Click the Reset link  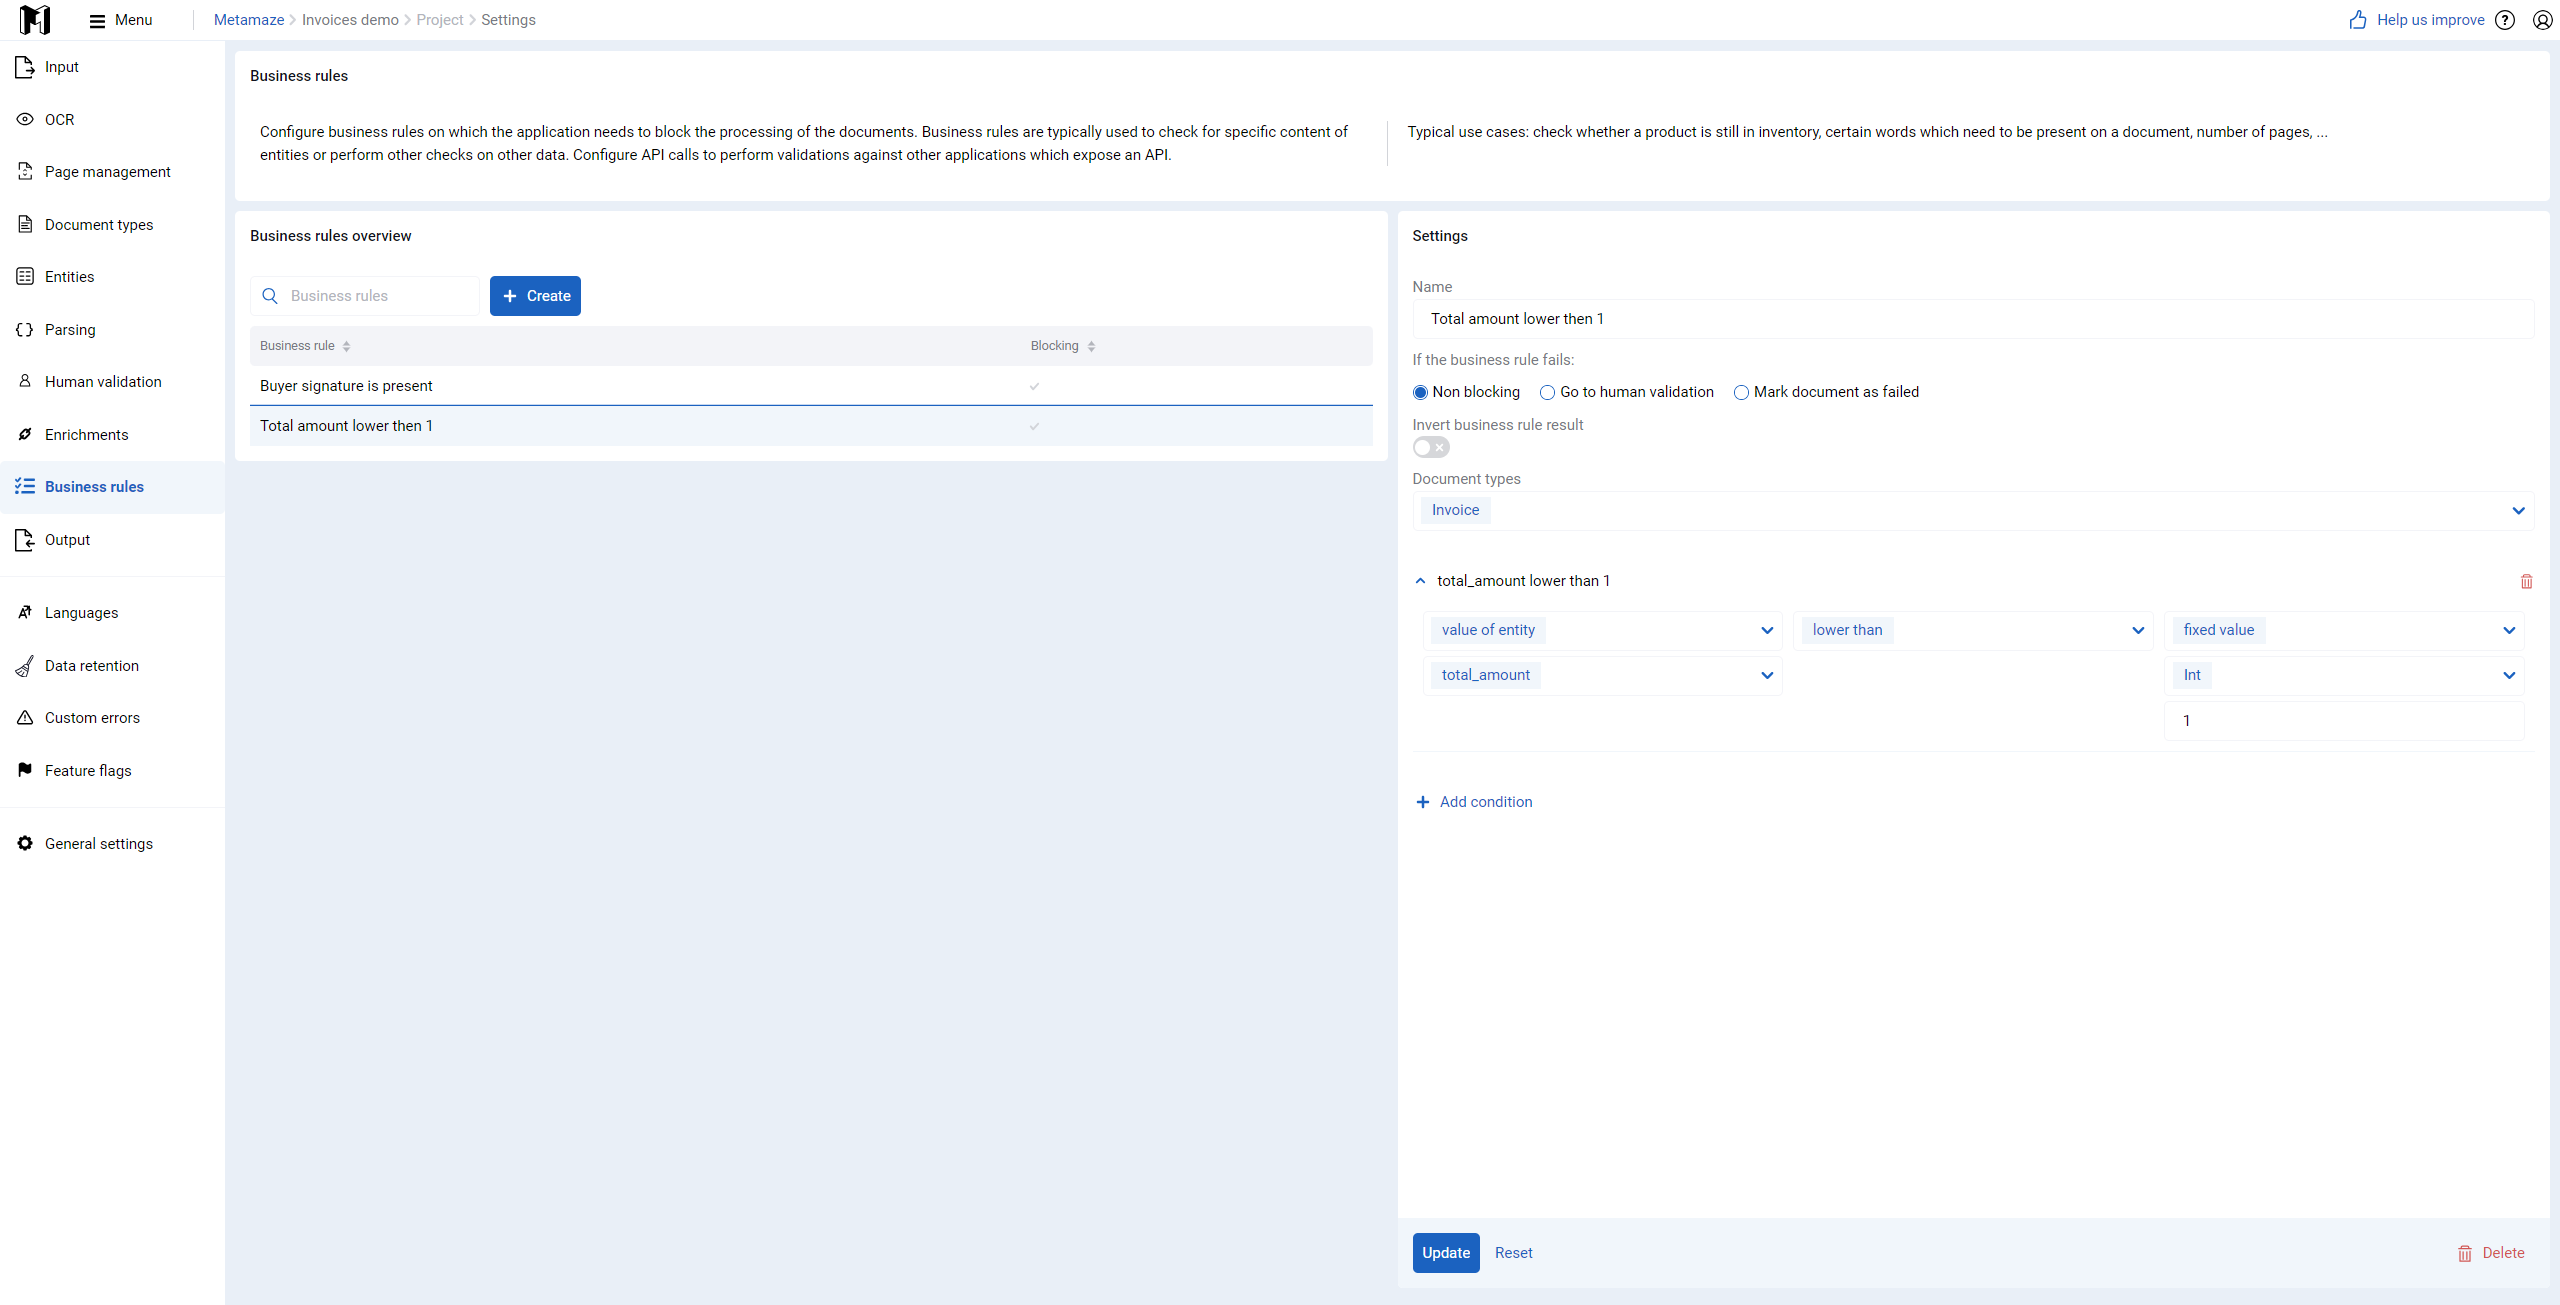[1513, 1253]
